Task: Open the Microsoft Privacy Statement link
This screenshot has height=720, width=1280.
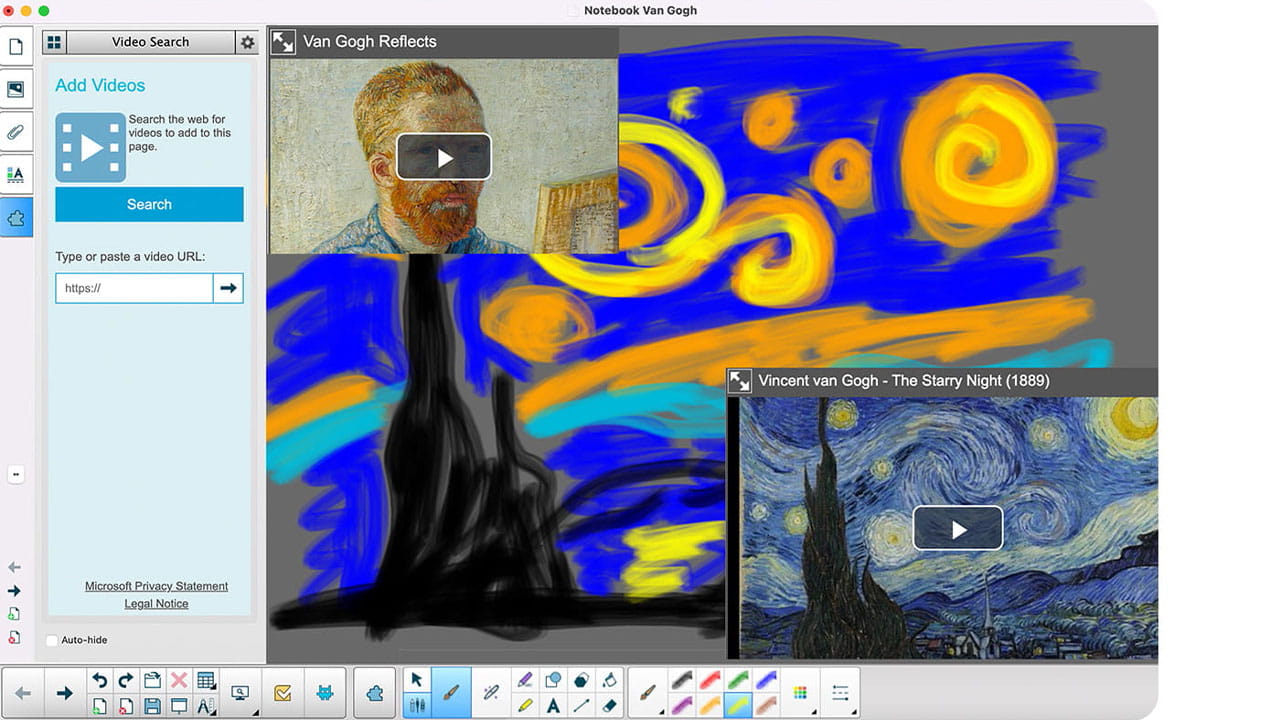Action: (156, 586)
